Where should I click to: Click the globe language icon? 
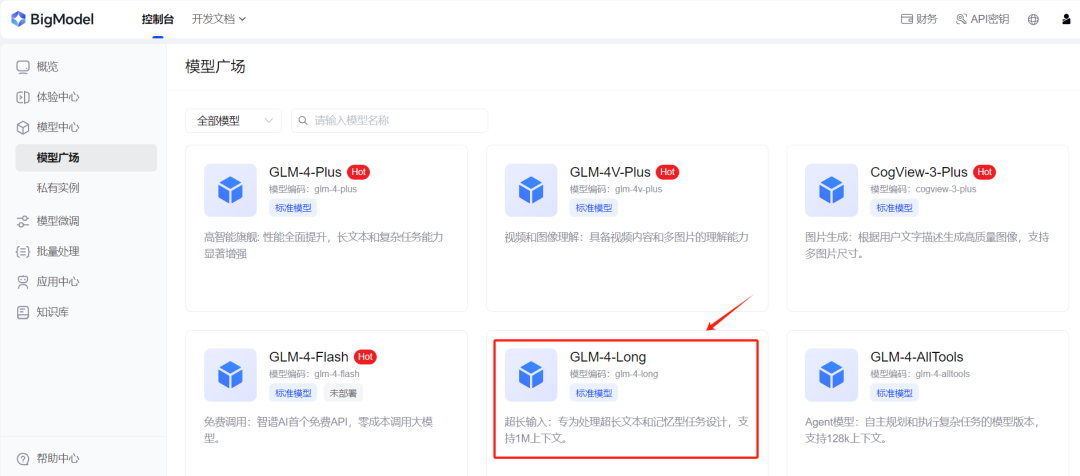tap(1033, 19)
